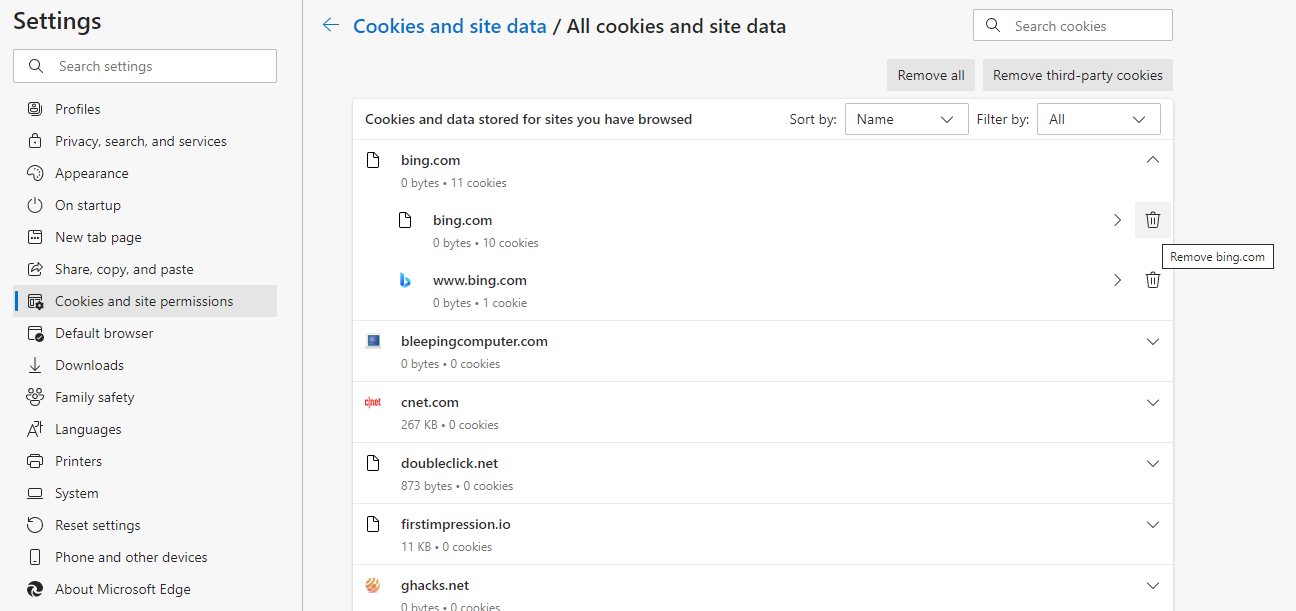Click the Default browser sidebar icon

(35, 333)
